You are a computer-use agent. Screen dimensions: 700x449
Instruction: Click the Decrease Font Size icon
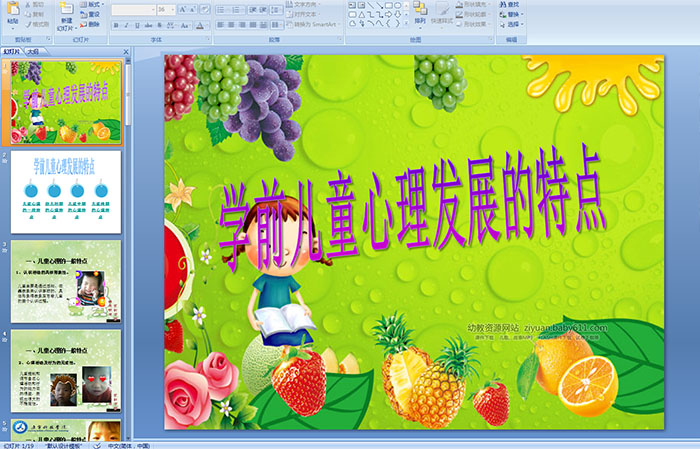[192, 9]
